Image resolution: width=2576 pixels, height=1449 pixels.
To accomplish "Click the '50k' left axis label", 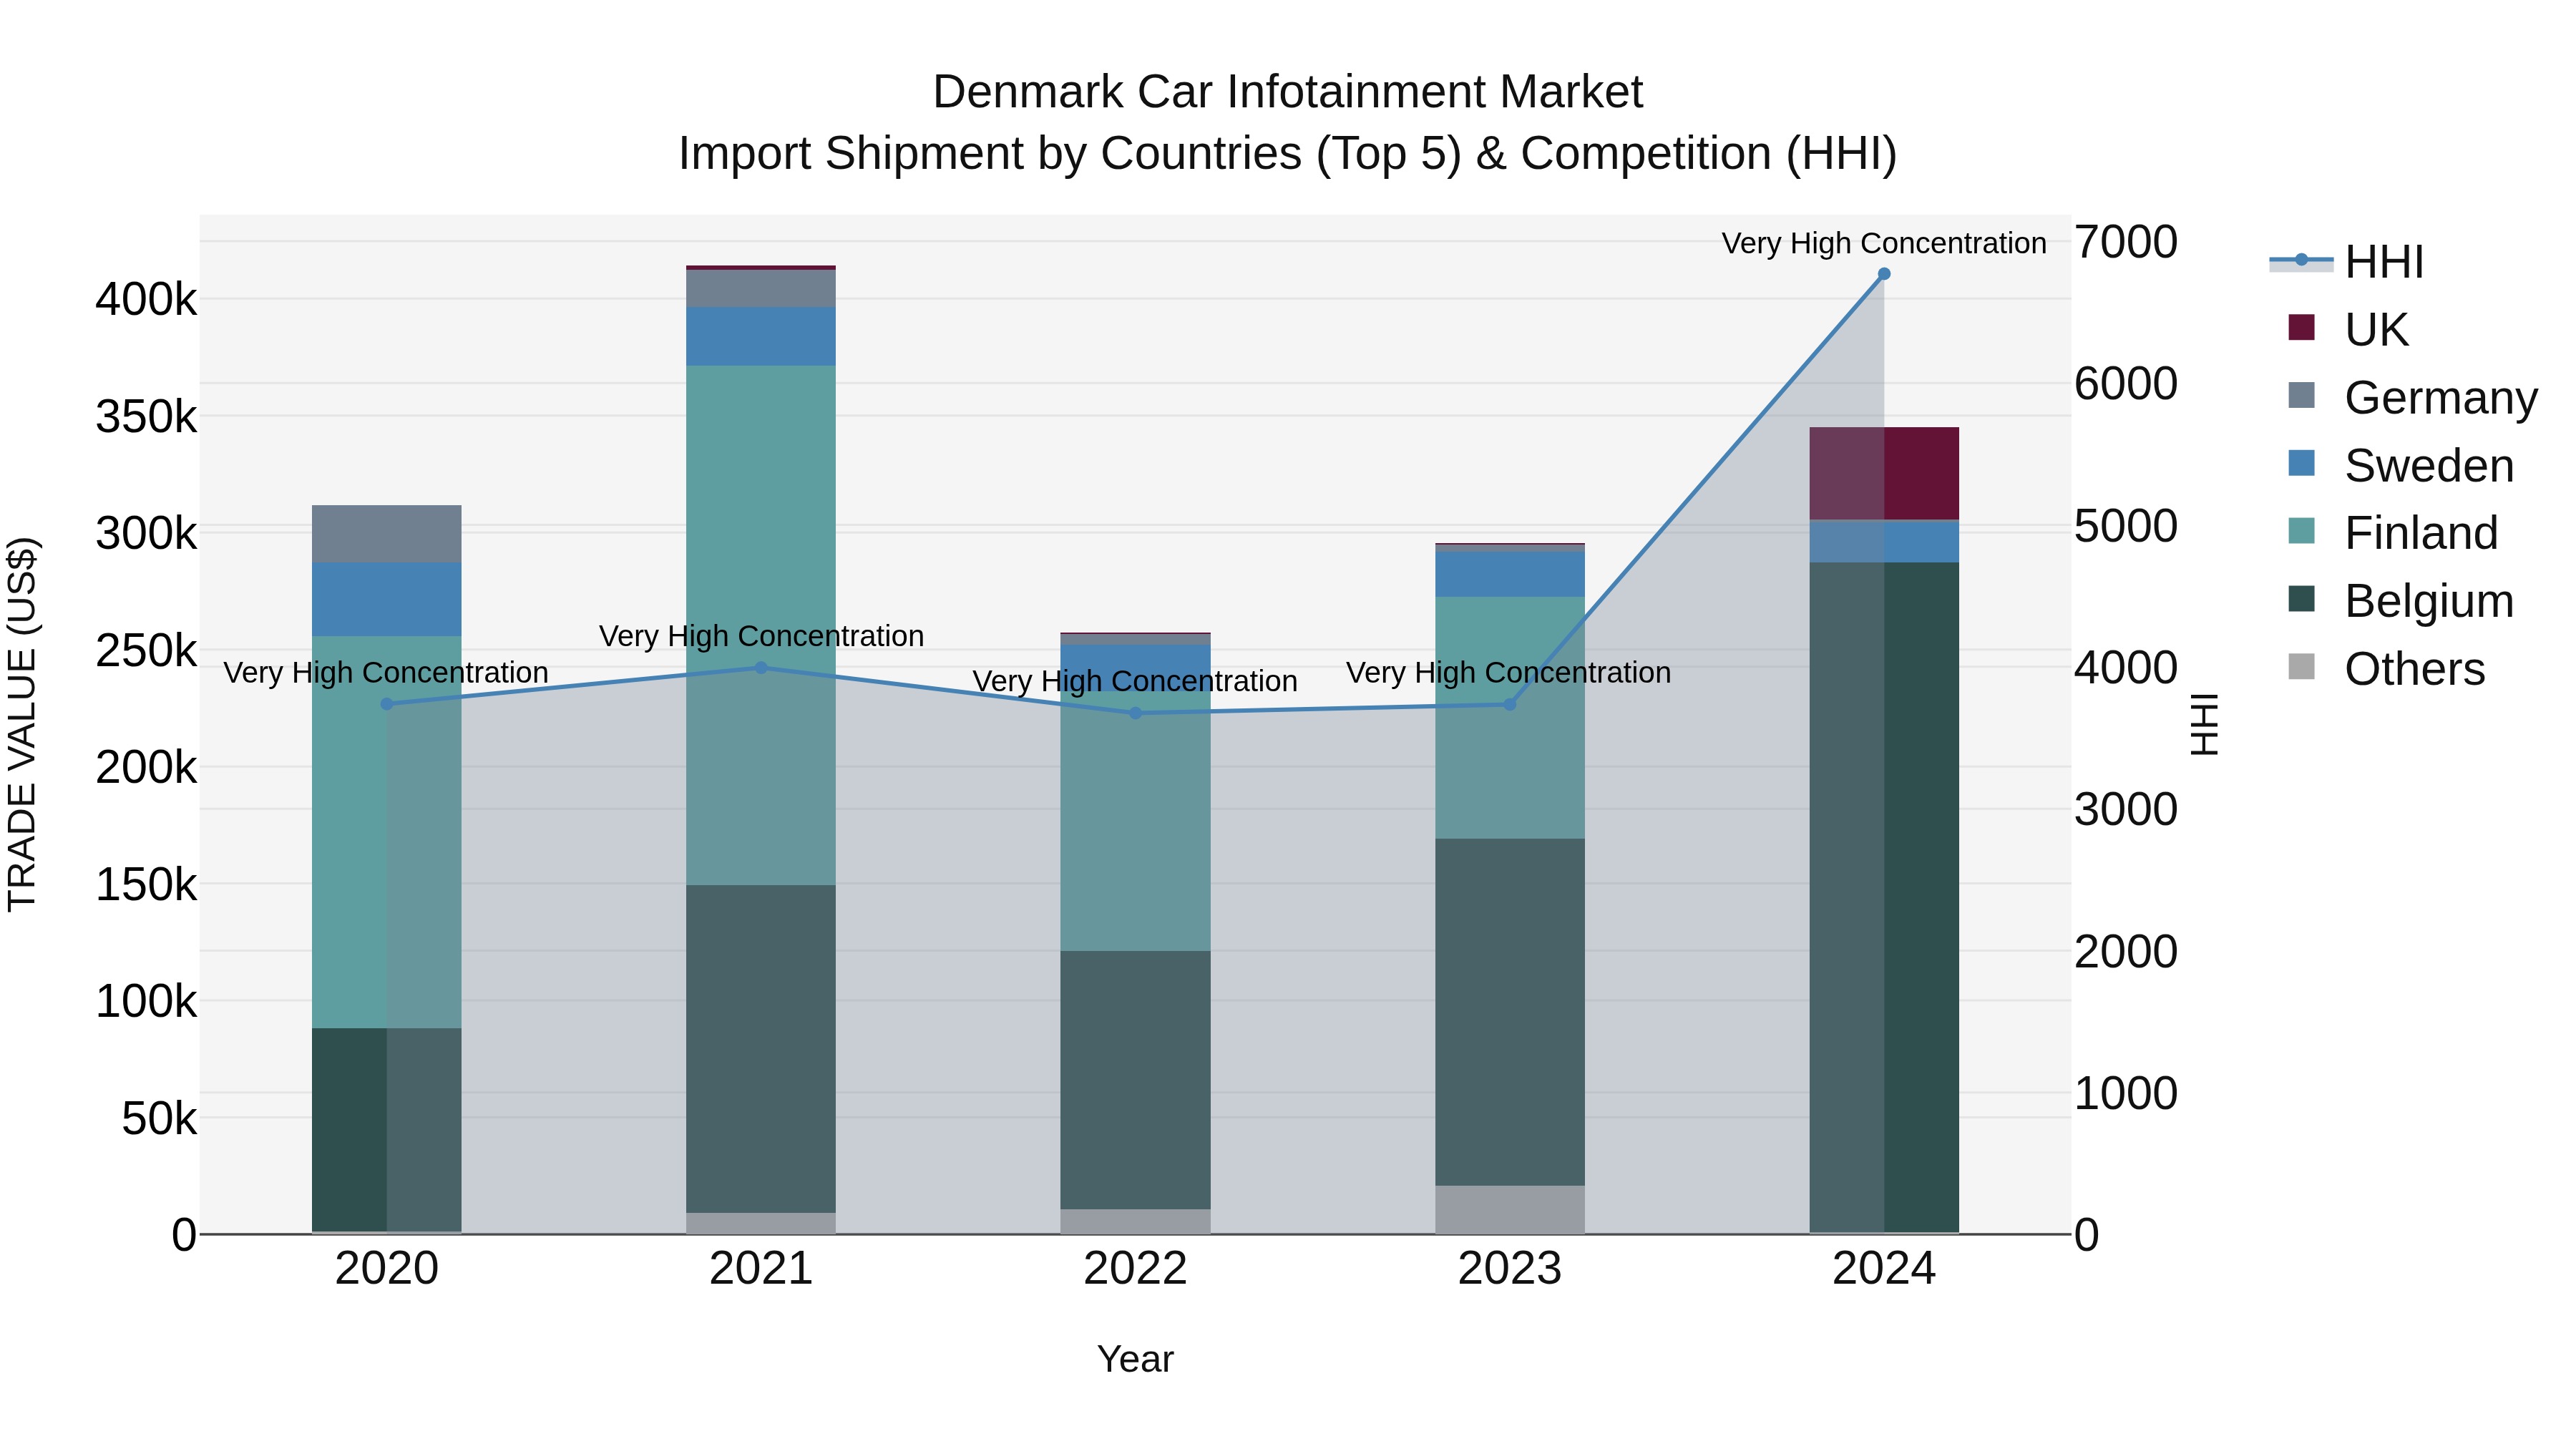I will (x=160, y=1119).
